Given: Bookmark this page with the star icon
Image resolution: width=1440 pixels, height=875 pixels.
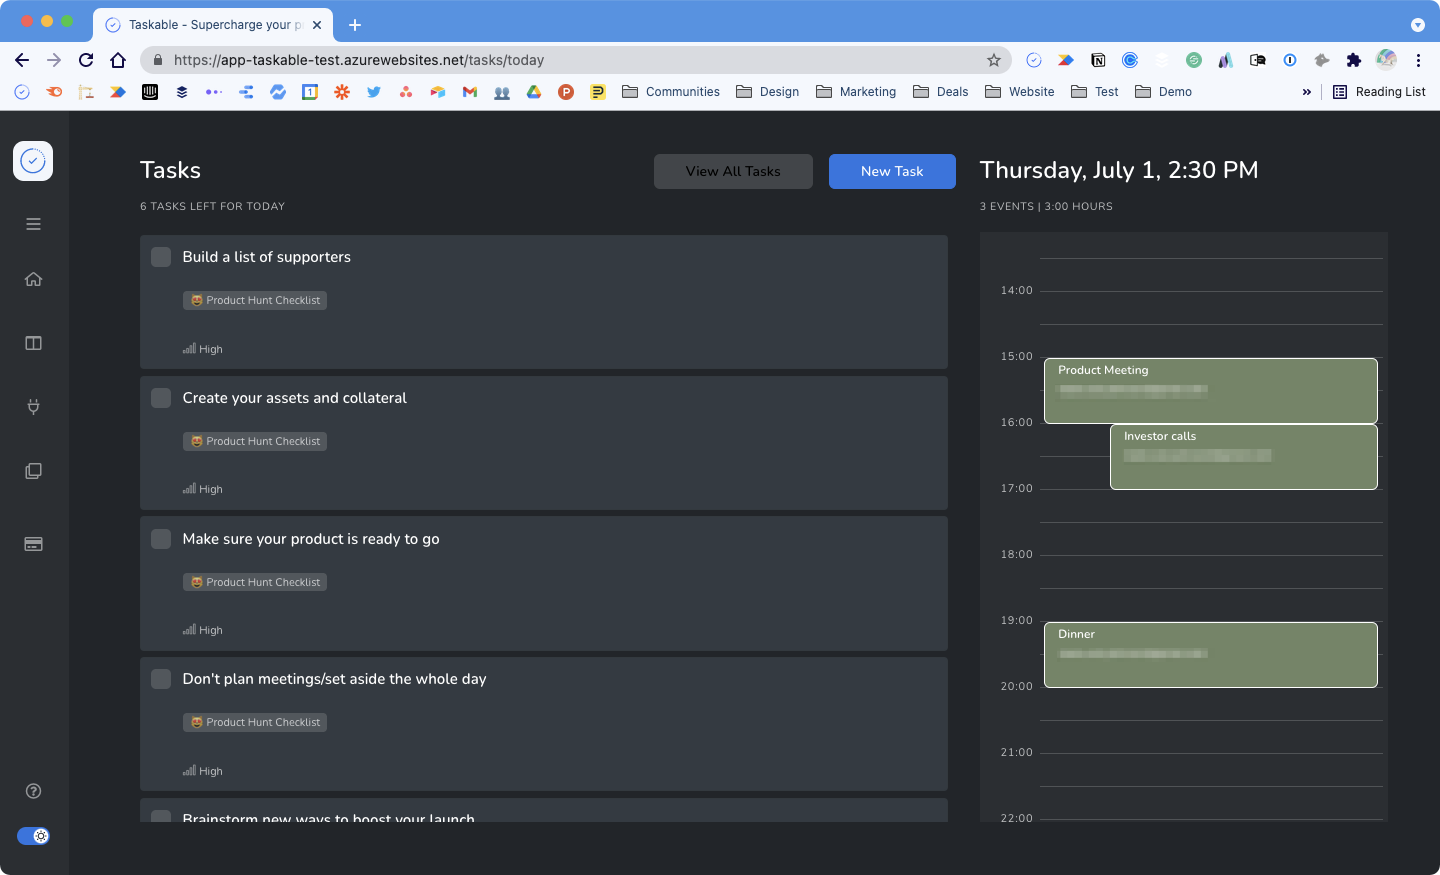Looking at the screenshot, I should pos(994,60).
